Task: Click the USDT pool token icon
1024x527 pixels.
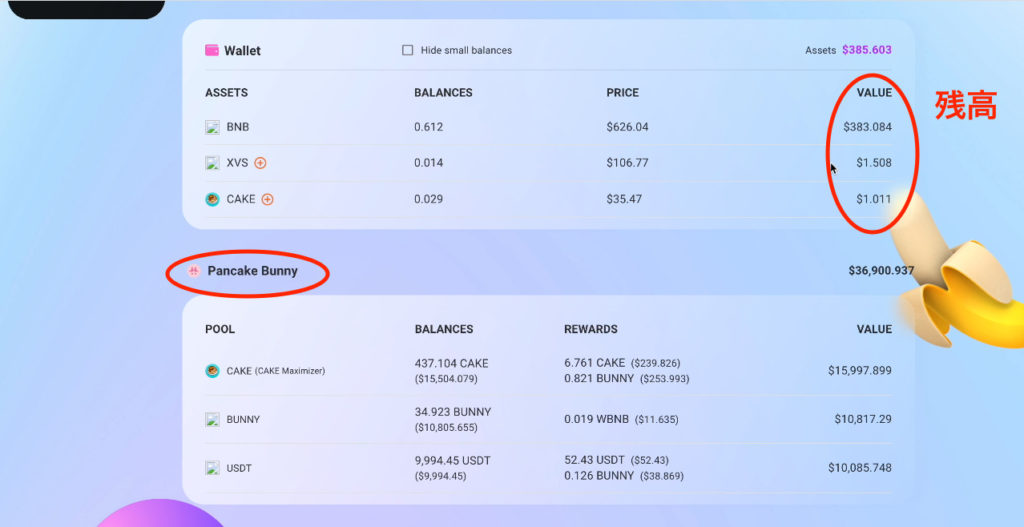Action: point(212,468)
